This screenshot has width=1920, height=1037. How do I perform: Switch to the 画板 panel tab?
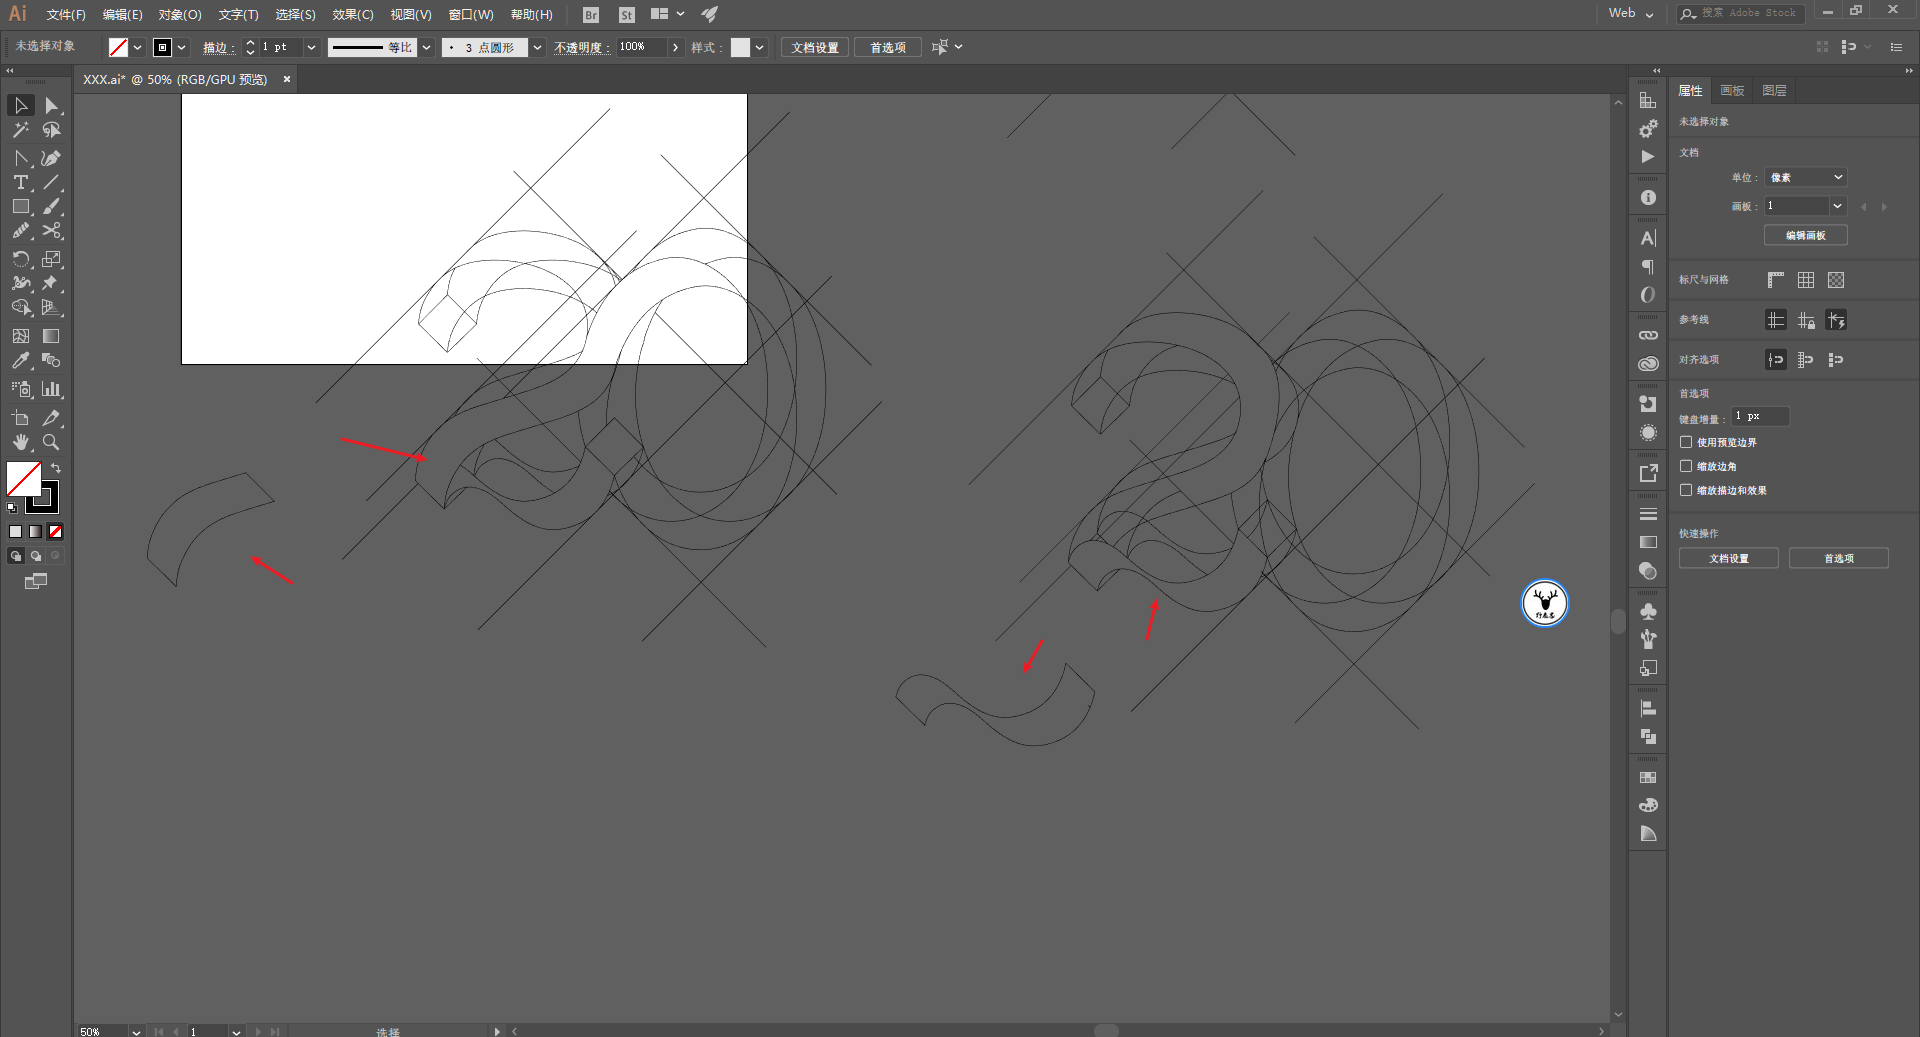click(x=1732, y=90)
